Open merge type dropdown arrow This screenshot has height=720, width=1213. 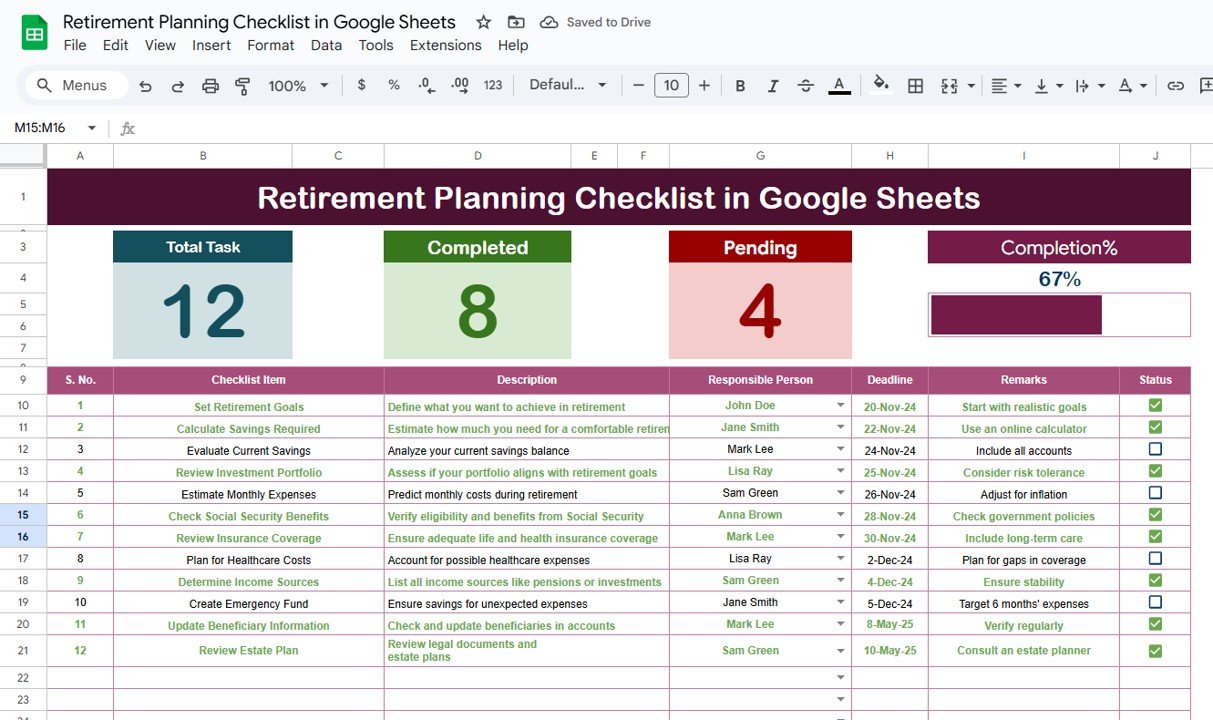[971, 86]
